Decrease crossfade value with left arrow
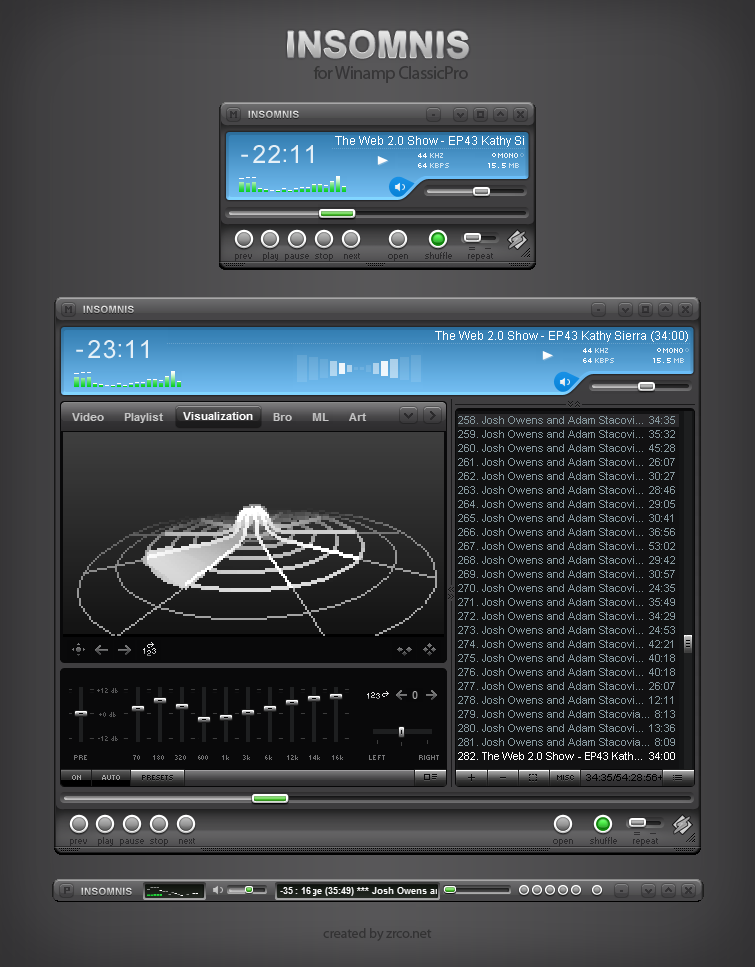Image resolution: width=755 pixels, height=967 pixels. pos(401,695)
